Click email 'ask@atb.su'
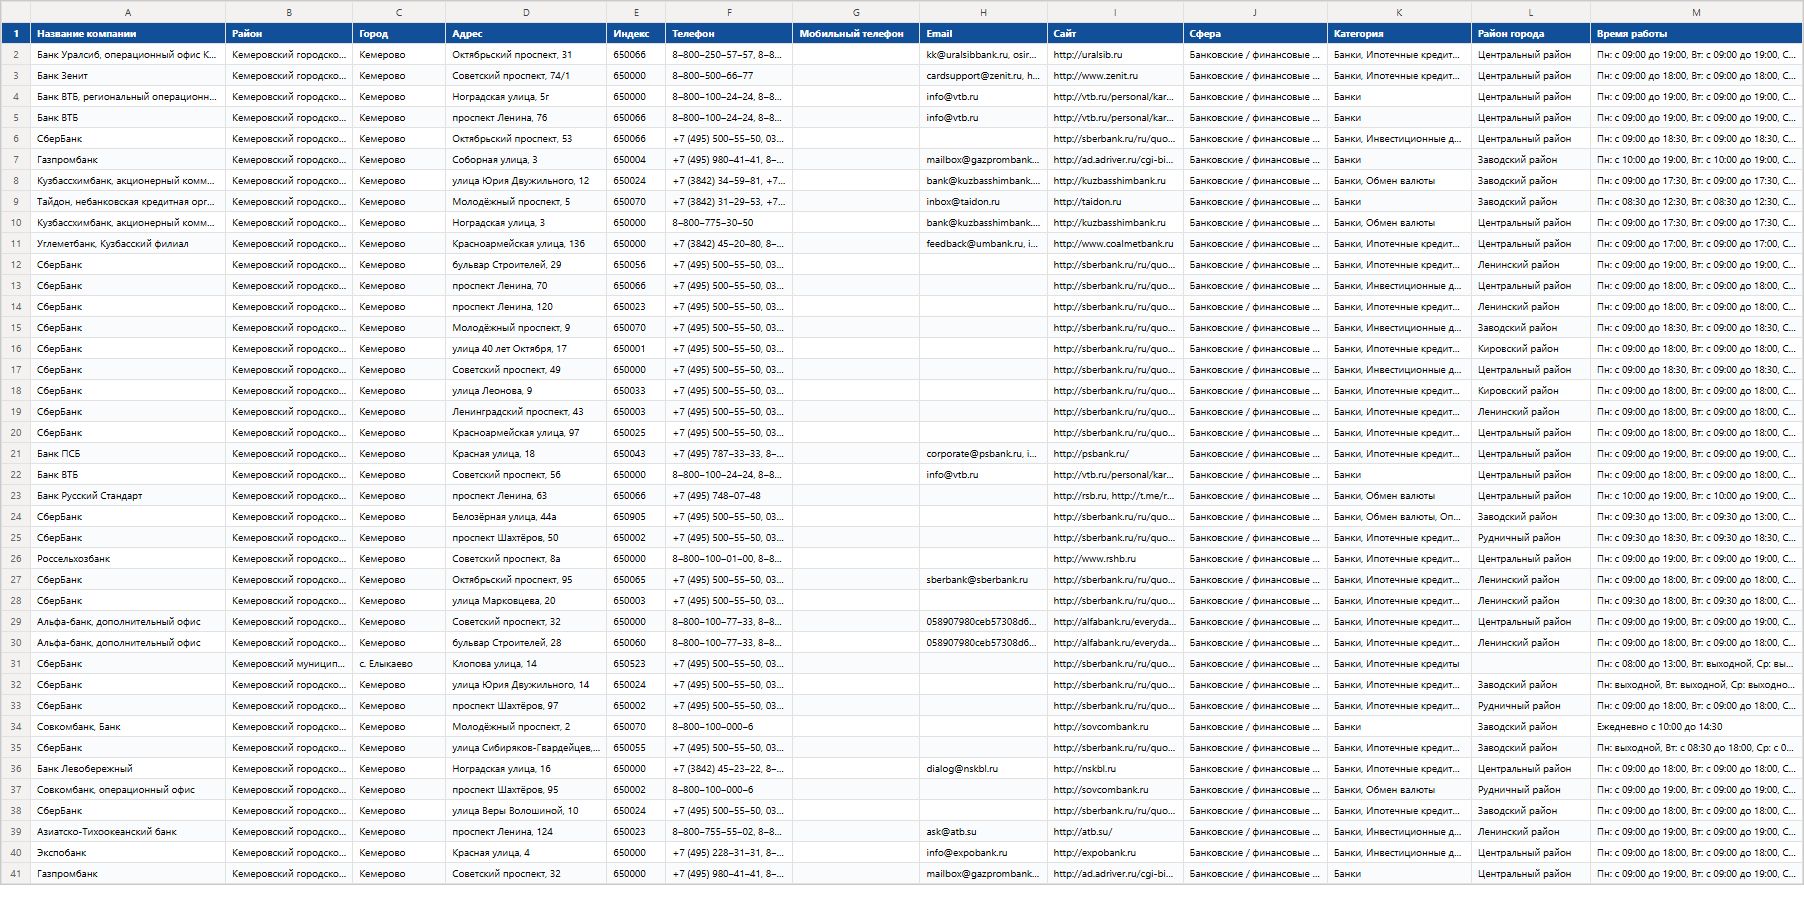The height and width of the screenshot is (902, 1804). click(x=983, y=832)
